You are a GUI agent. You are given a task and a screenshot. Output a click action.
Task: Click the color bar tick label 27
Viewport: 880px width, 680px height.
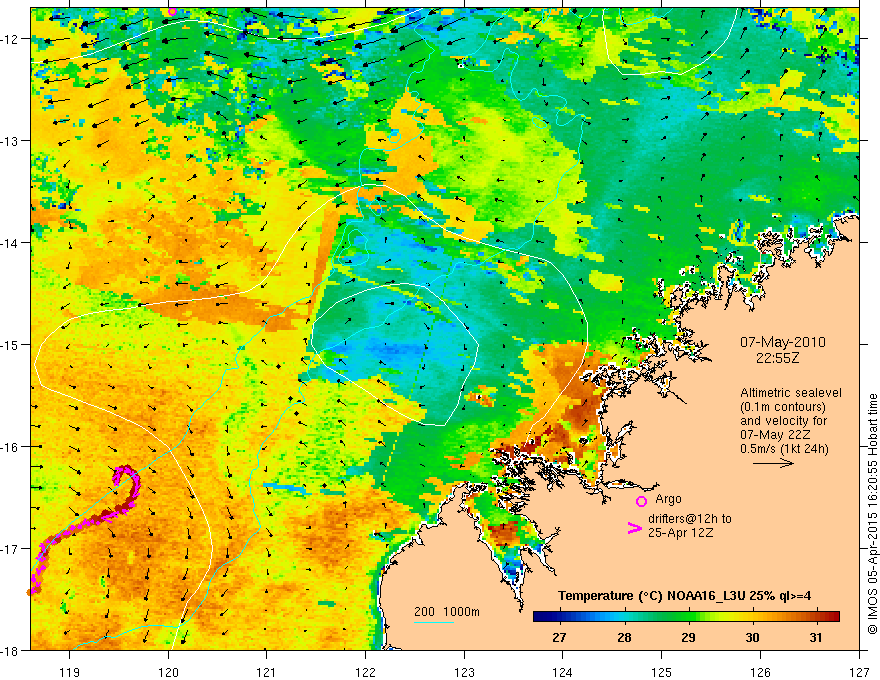[559, 637]
